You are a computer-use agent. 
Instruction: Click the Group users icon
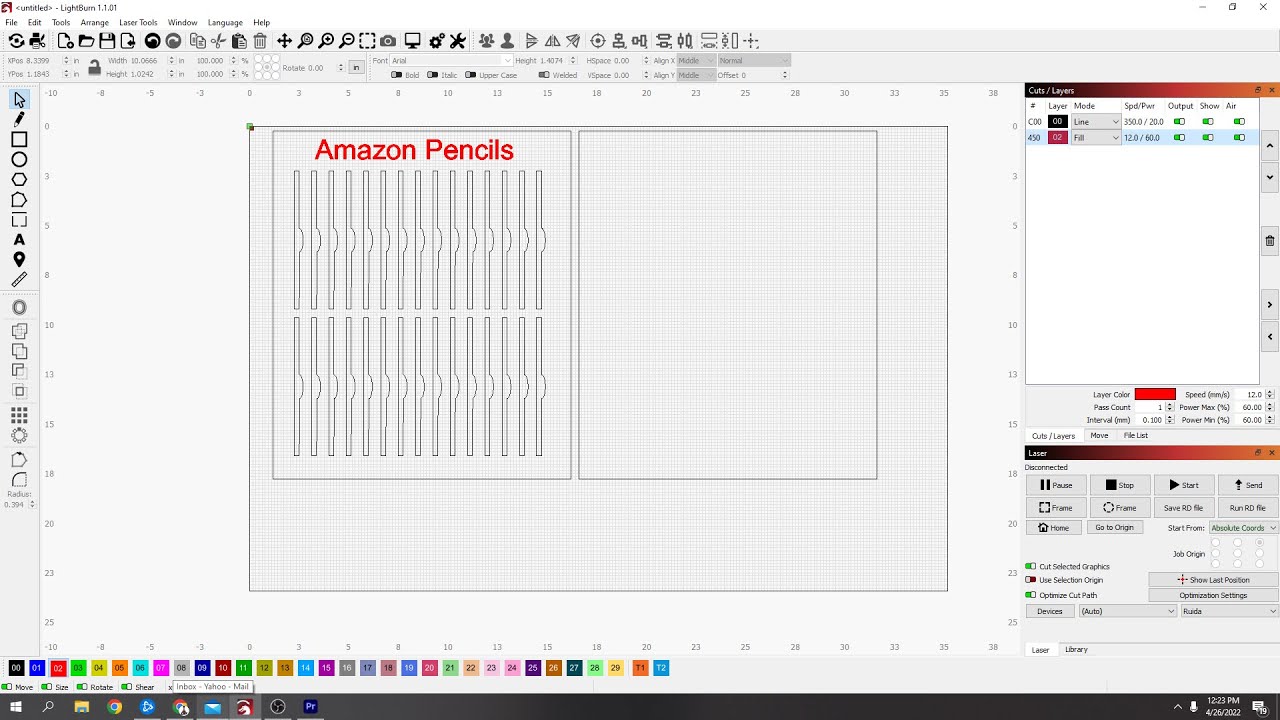coord(486,41)
